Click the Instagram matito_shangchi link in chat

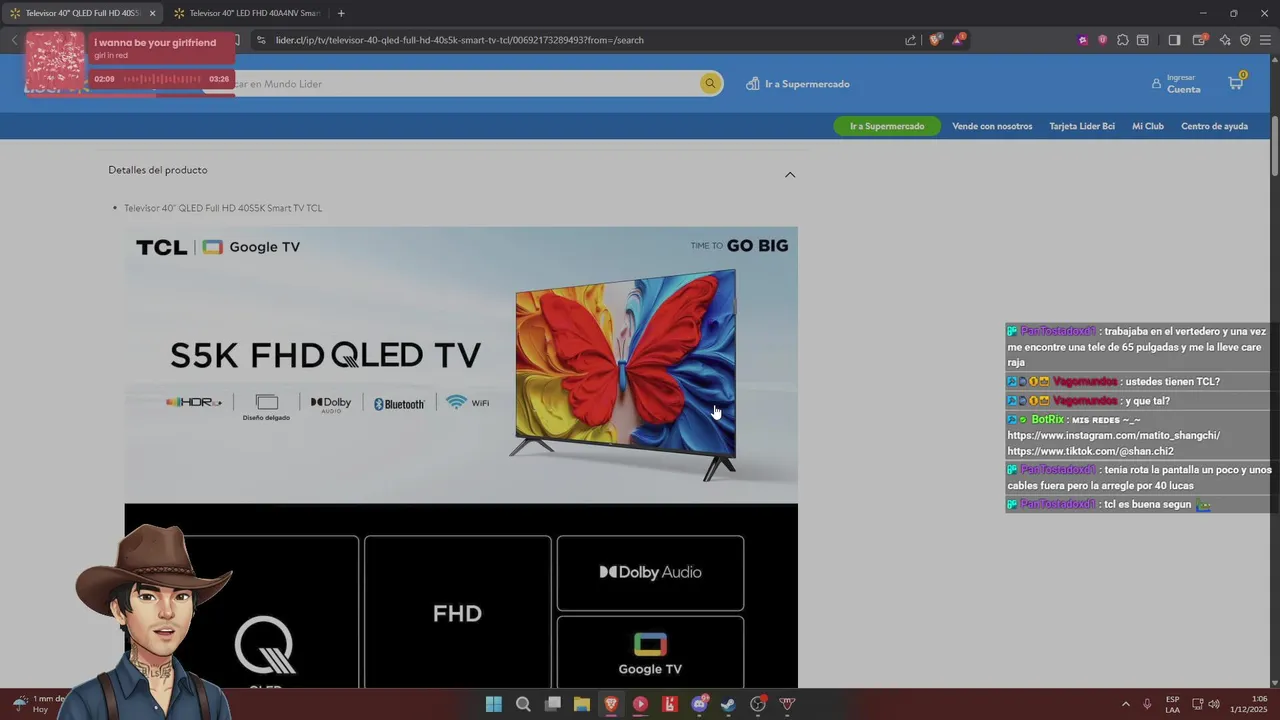1113,435
